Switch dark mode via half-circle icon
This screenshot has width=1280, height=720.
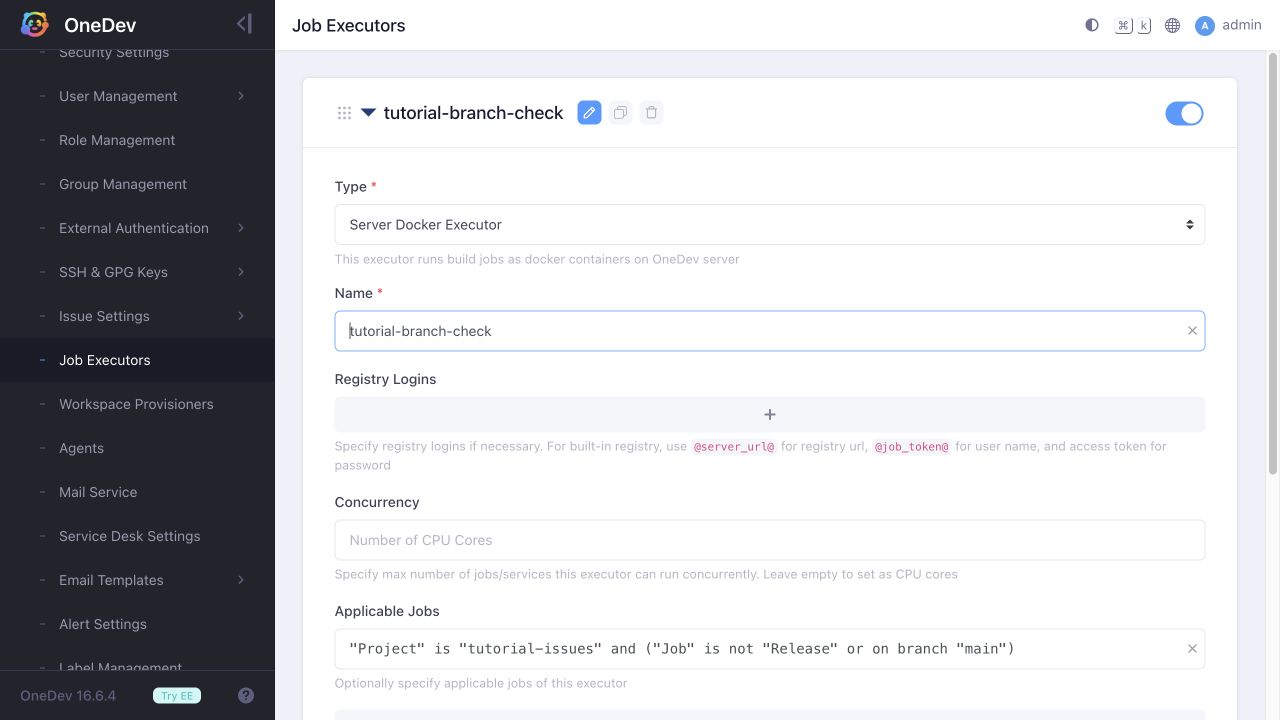(1092, 25)
